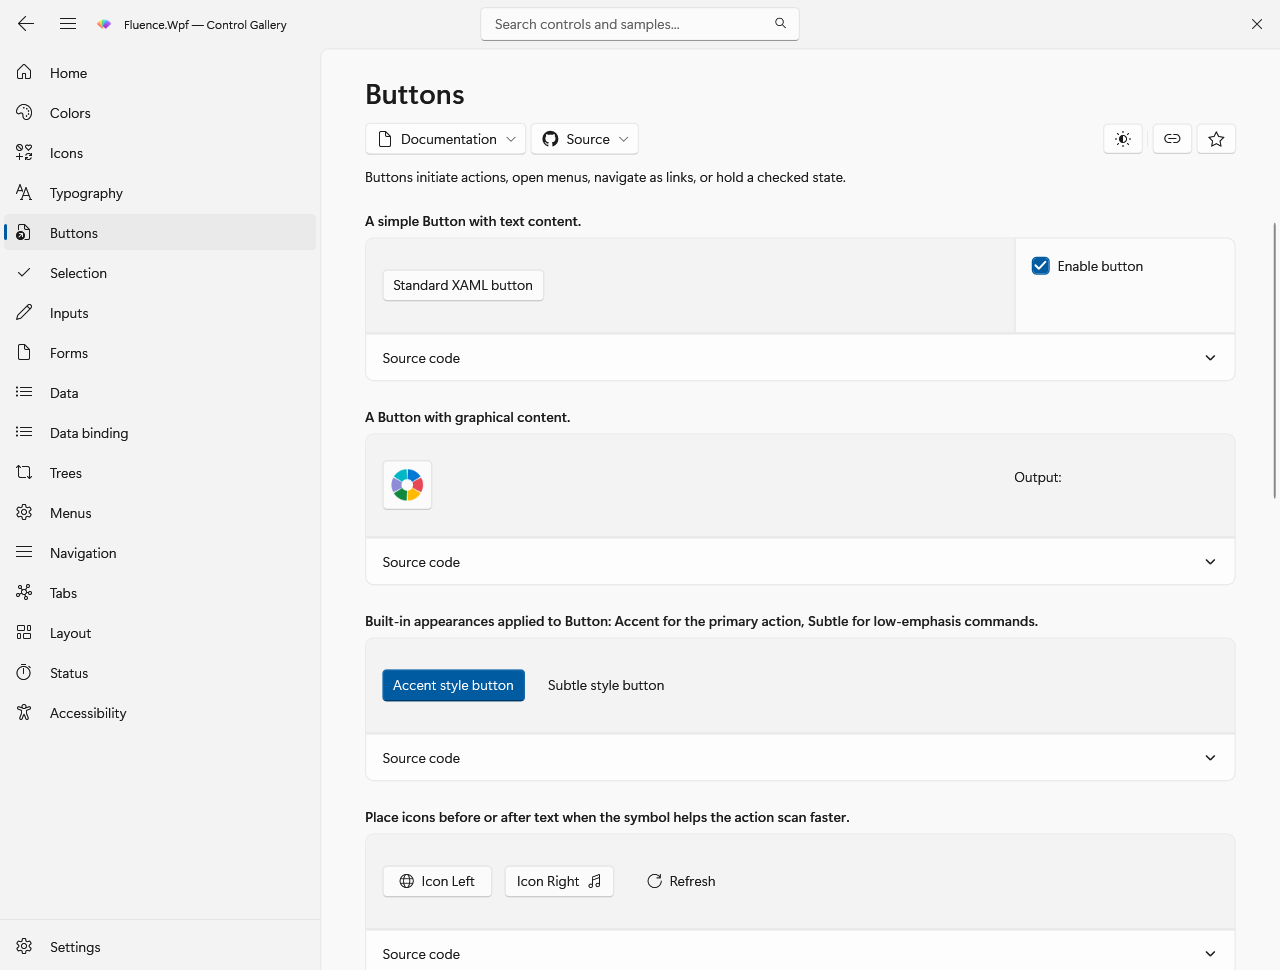Click the Status stopwatch icon

coord(24,672)
